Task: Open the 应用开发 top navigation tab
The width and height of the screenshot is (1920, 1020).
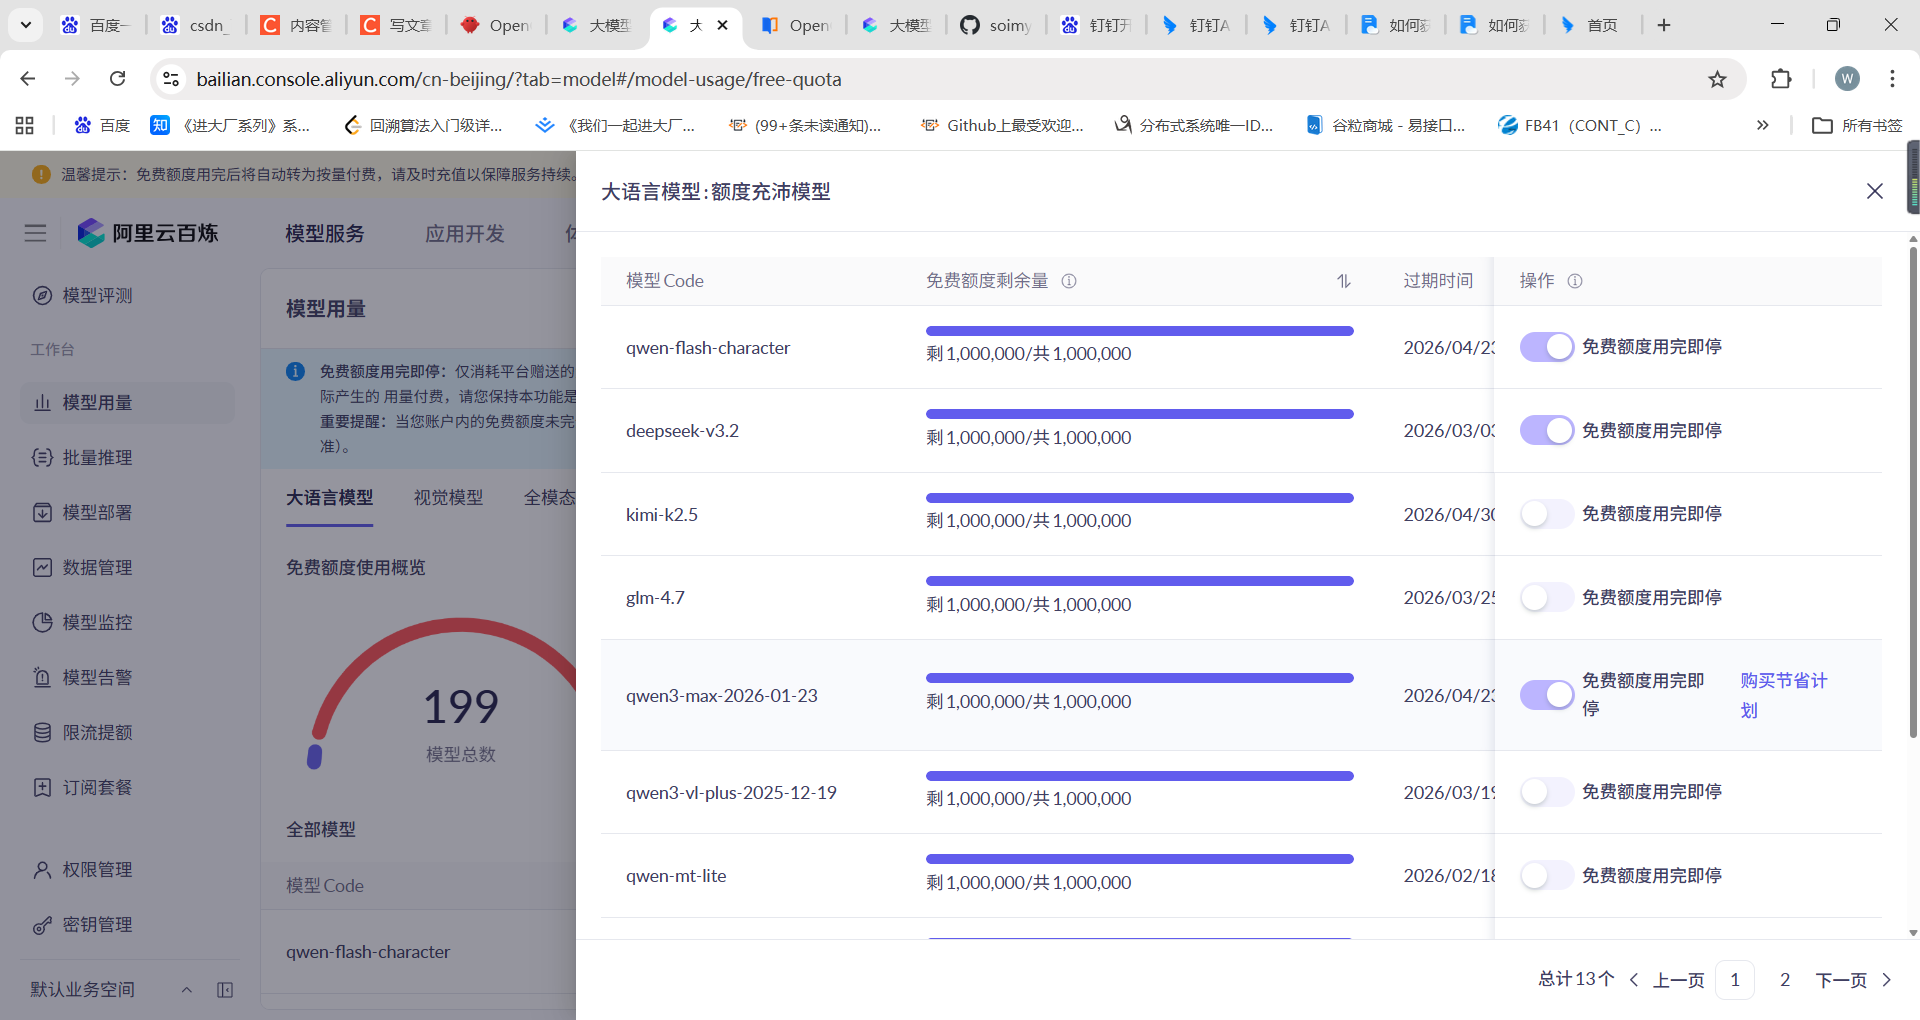Action: [x=464, y=233]
